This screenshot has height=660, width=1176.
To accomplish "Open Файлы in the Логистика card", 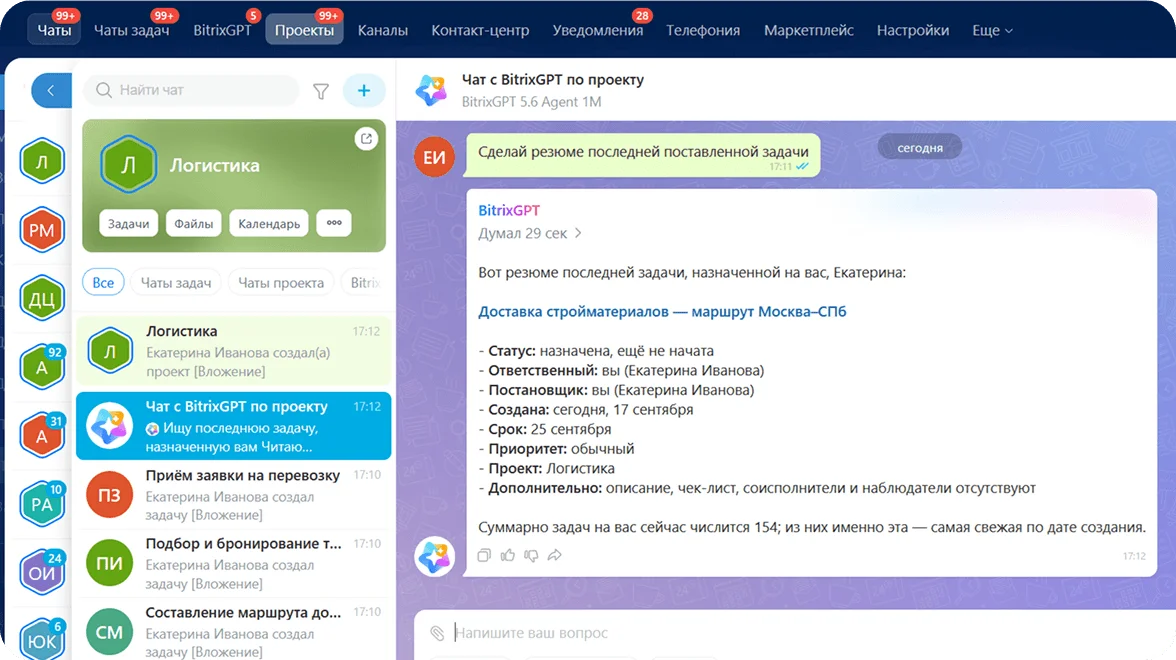I will (194, 224).
